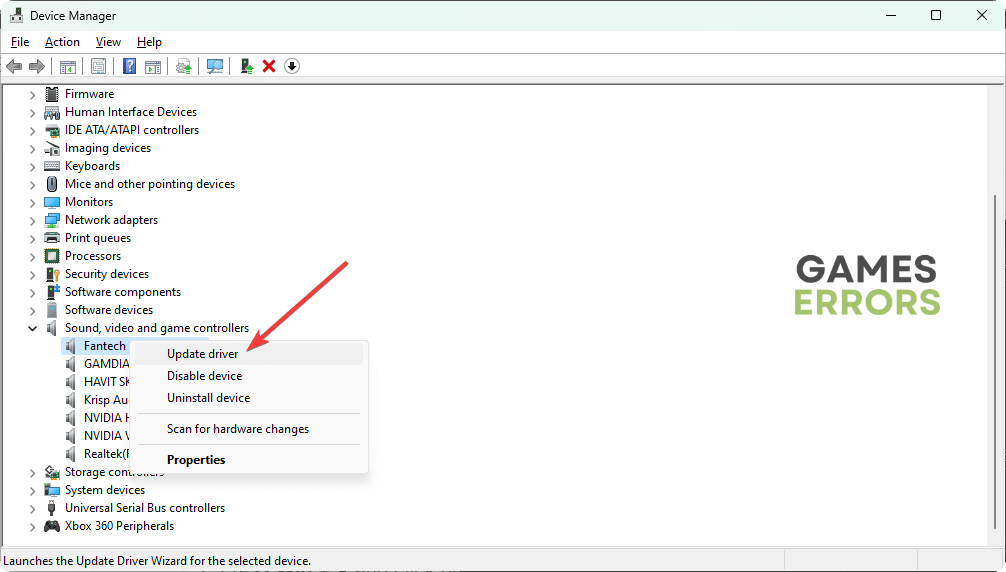
Task: Click the Back arrow toolbar icon
Action: pyautogui.click(x=14, y=66)
